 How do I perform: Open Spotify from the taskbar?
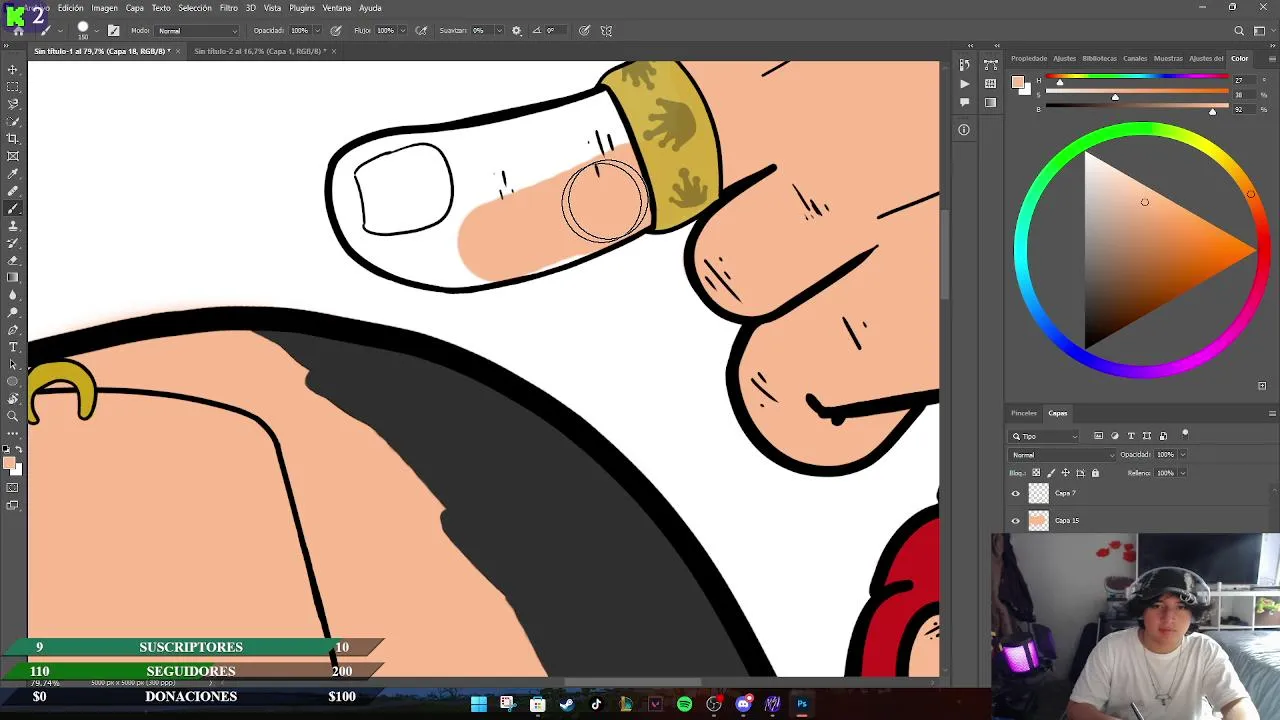coord(684,704)
